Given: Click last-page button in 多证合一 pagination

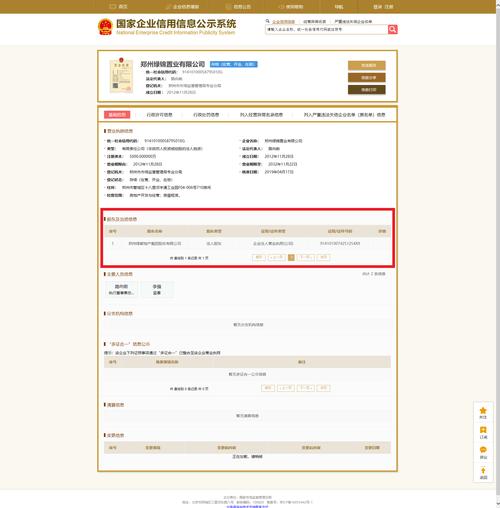Looking at the screenshot, I should pos(323,388).
